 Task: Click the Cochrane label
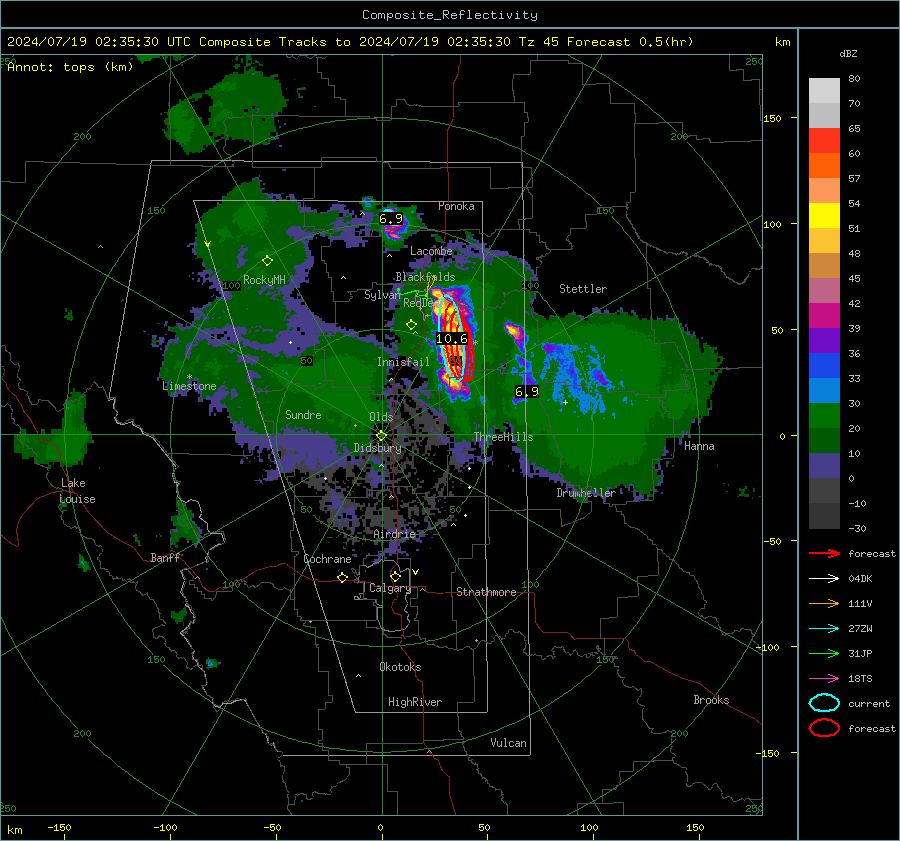327,559
